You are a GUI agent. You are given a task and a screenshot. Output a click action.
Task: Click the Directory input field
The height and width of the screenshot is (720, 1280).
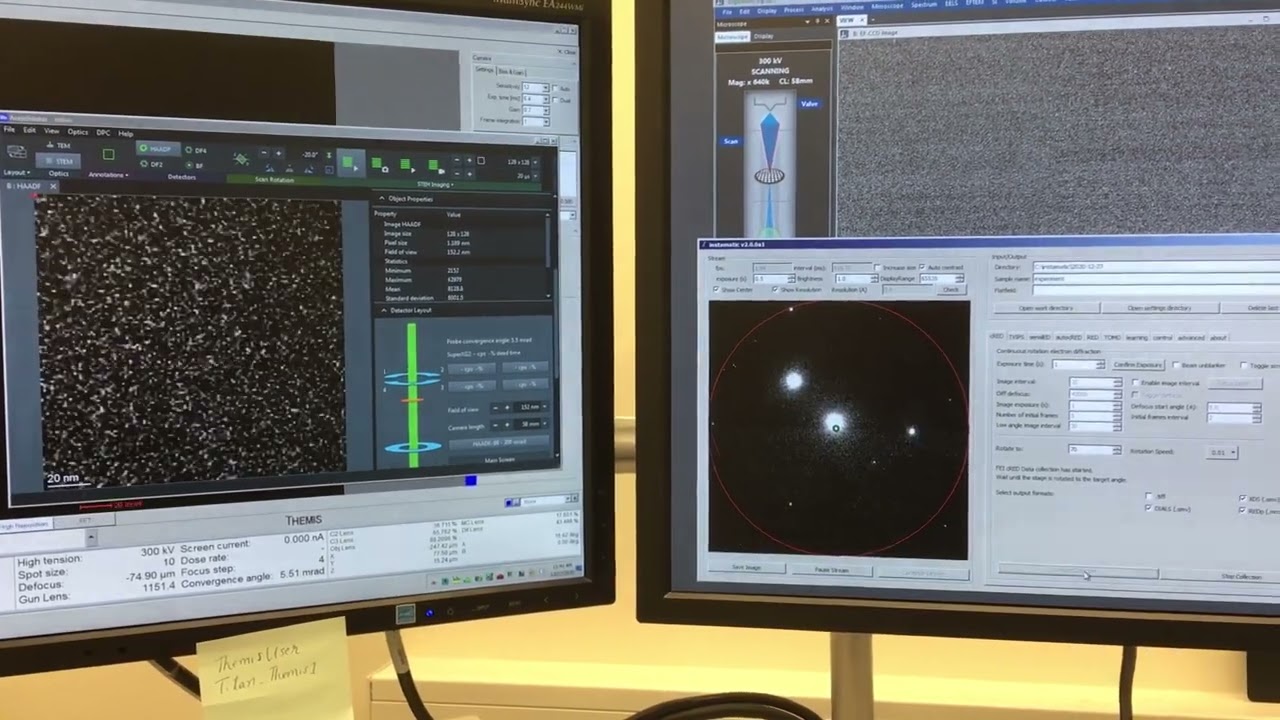1155,267
